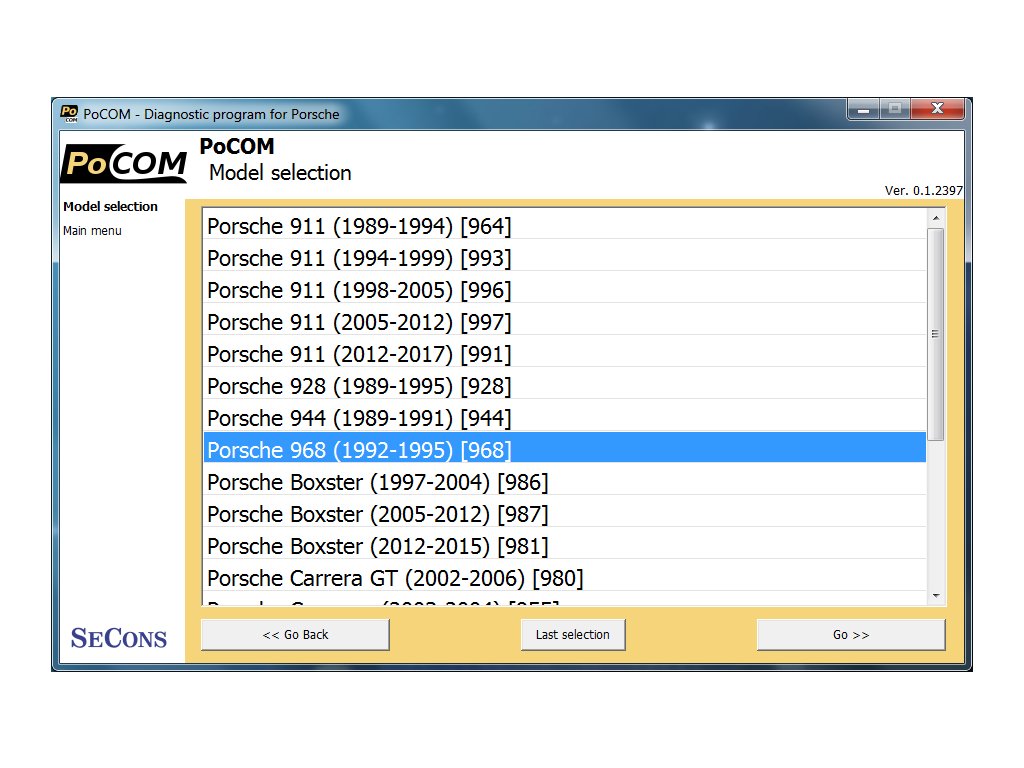Viewport: 1024px width, 768px height.
Task: Click the model list scroll down arrow
Action: (936, 596)
